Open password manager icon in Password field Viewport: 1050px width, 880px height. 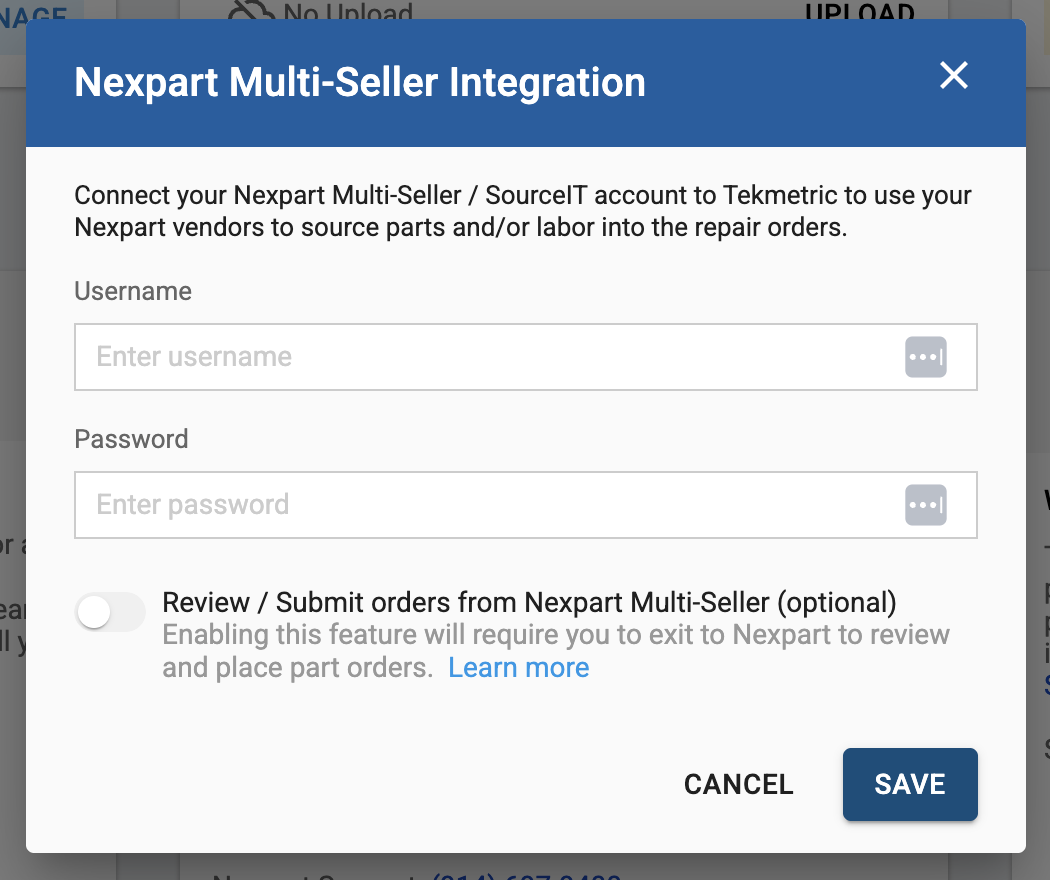[925, 505]
